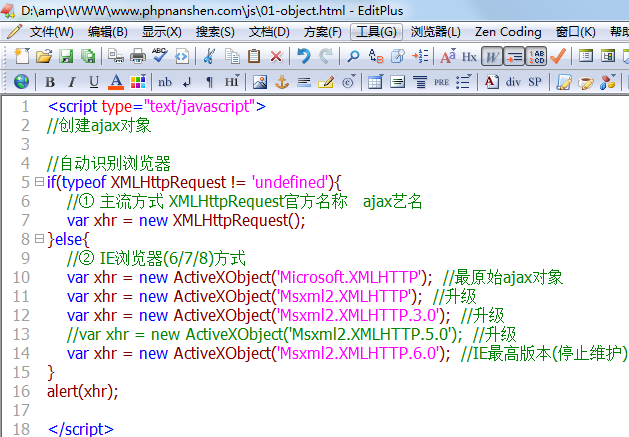
Task: Open the Hx hex viewer
Action: (x=469, y=57)
